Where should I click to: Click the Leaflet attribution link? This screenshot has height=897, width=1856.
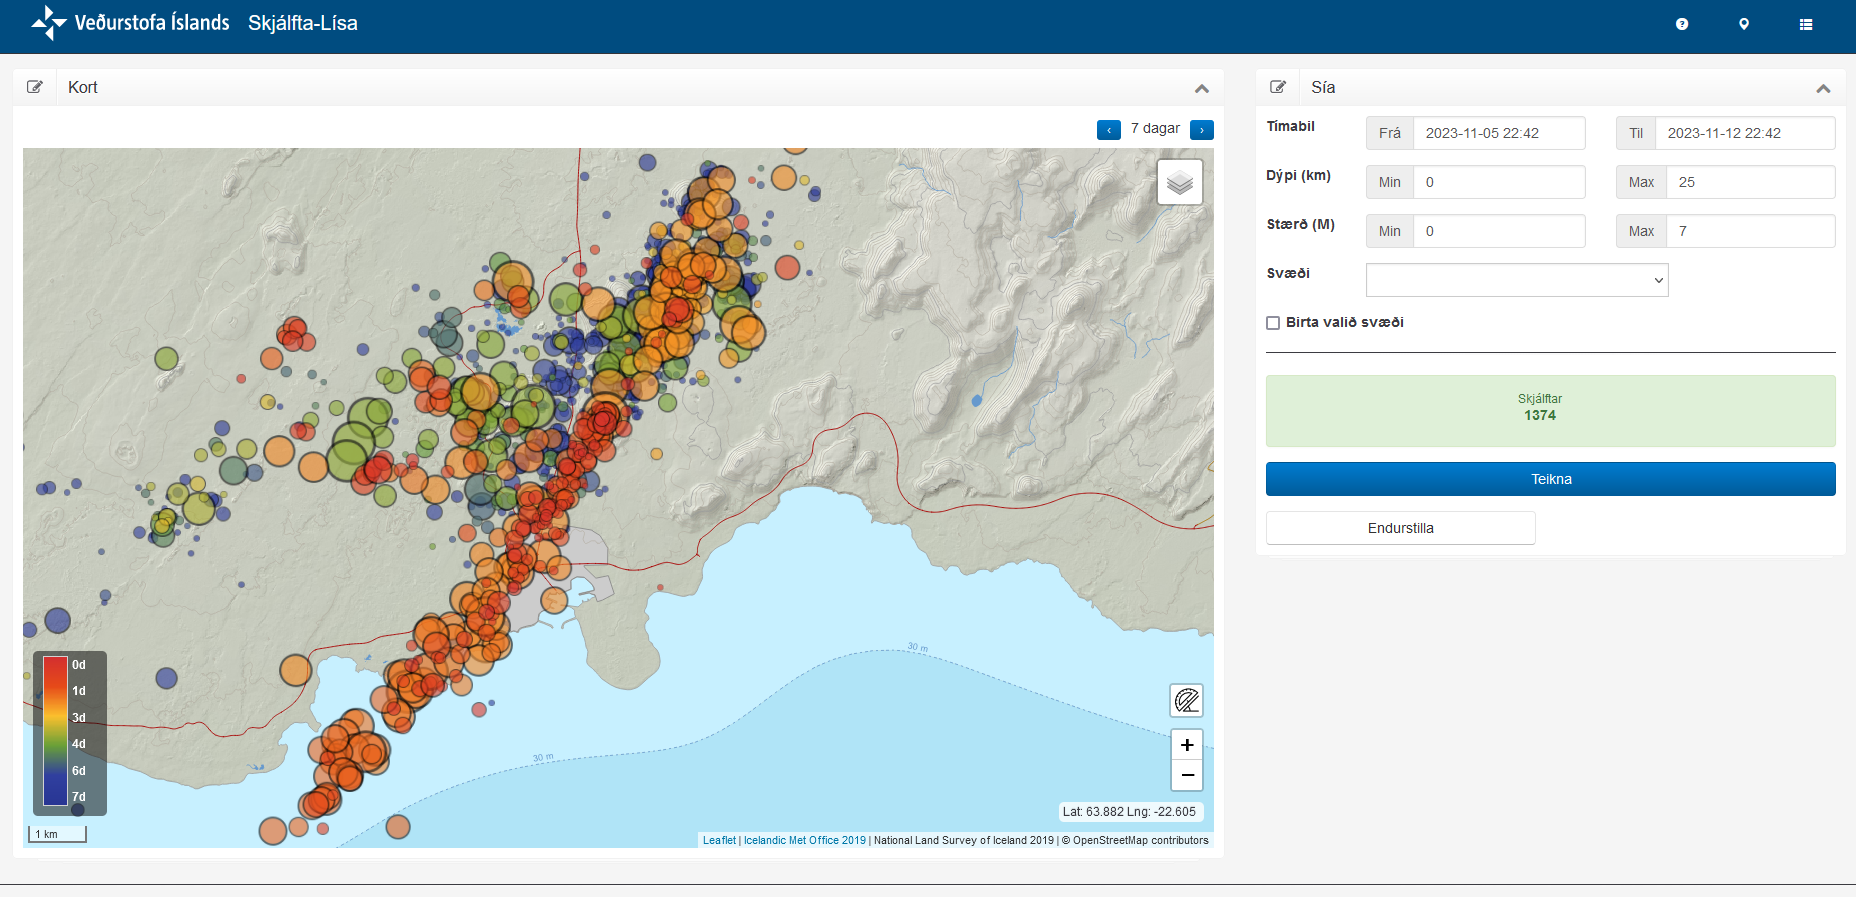pyautogui.click(x=719, y=840)
